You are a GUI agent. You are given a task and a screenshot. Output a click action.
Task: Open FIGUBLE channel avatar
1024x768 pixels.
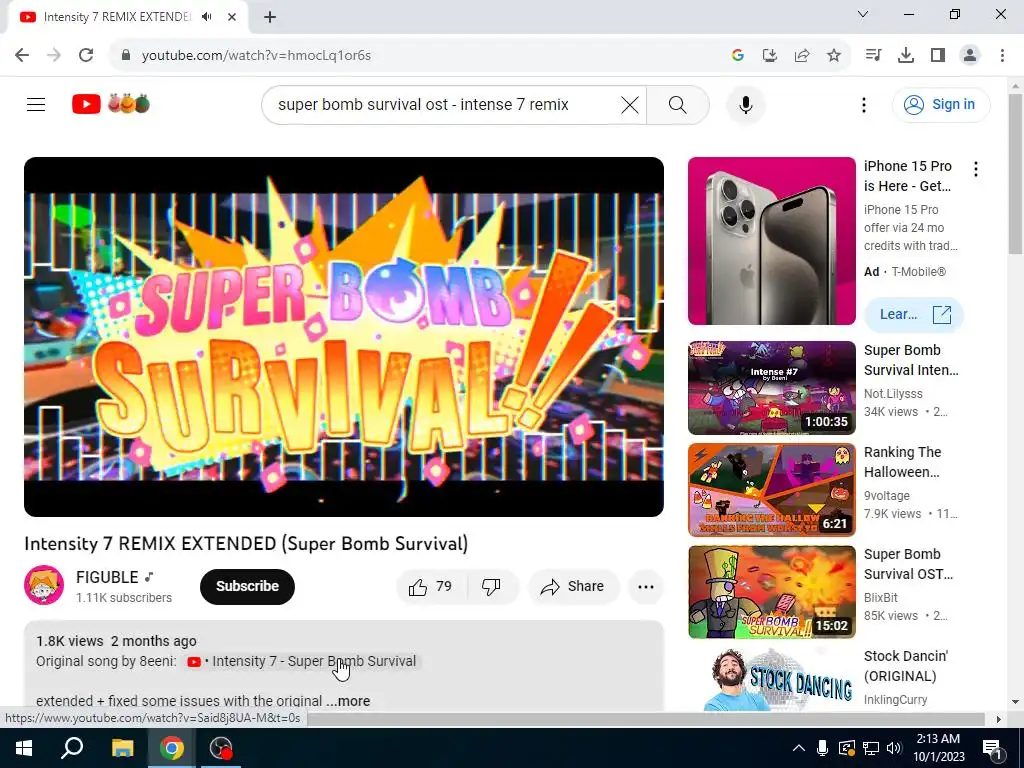pyautogui.click(x=44, y=585)
